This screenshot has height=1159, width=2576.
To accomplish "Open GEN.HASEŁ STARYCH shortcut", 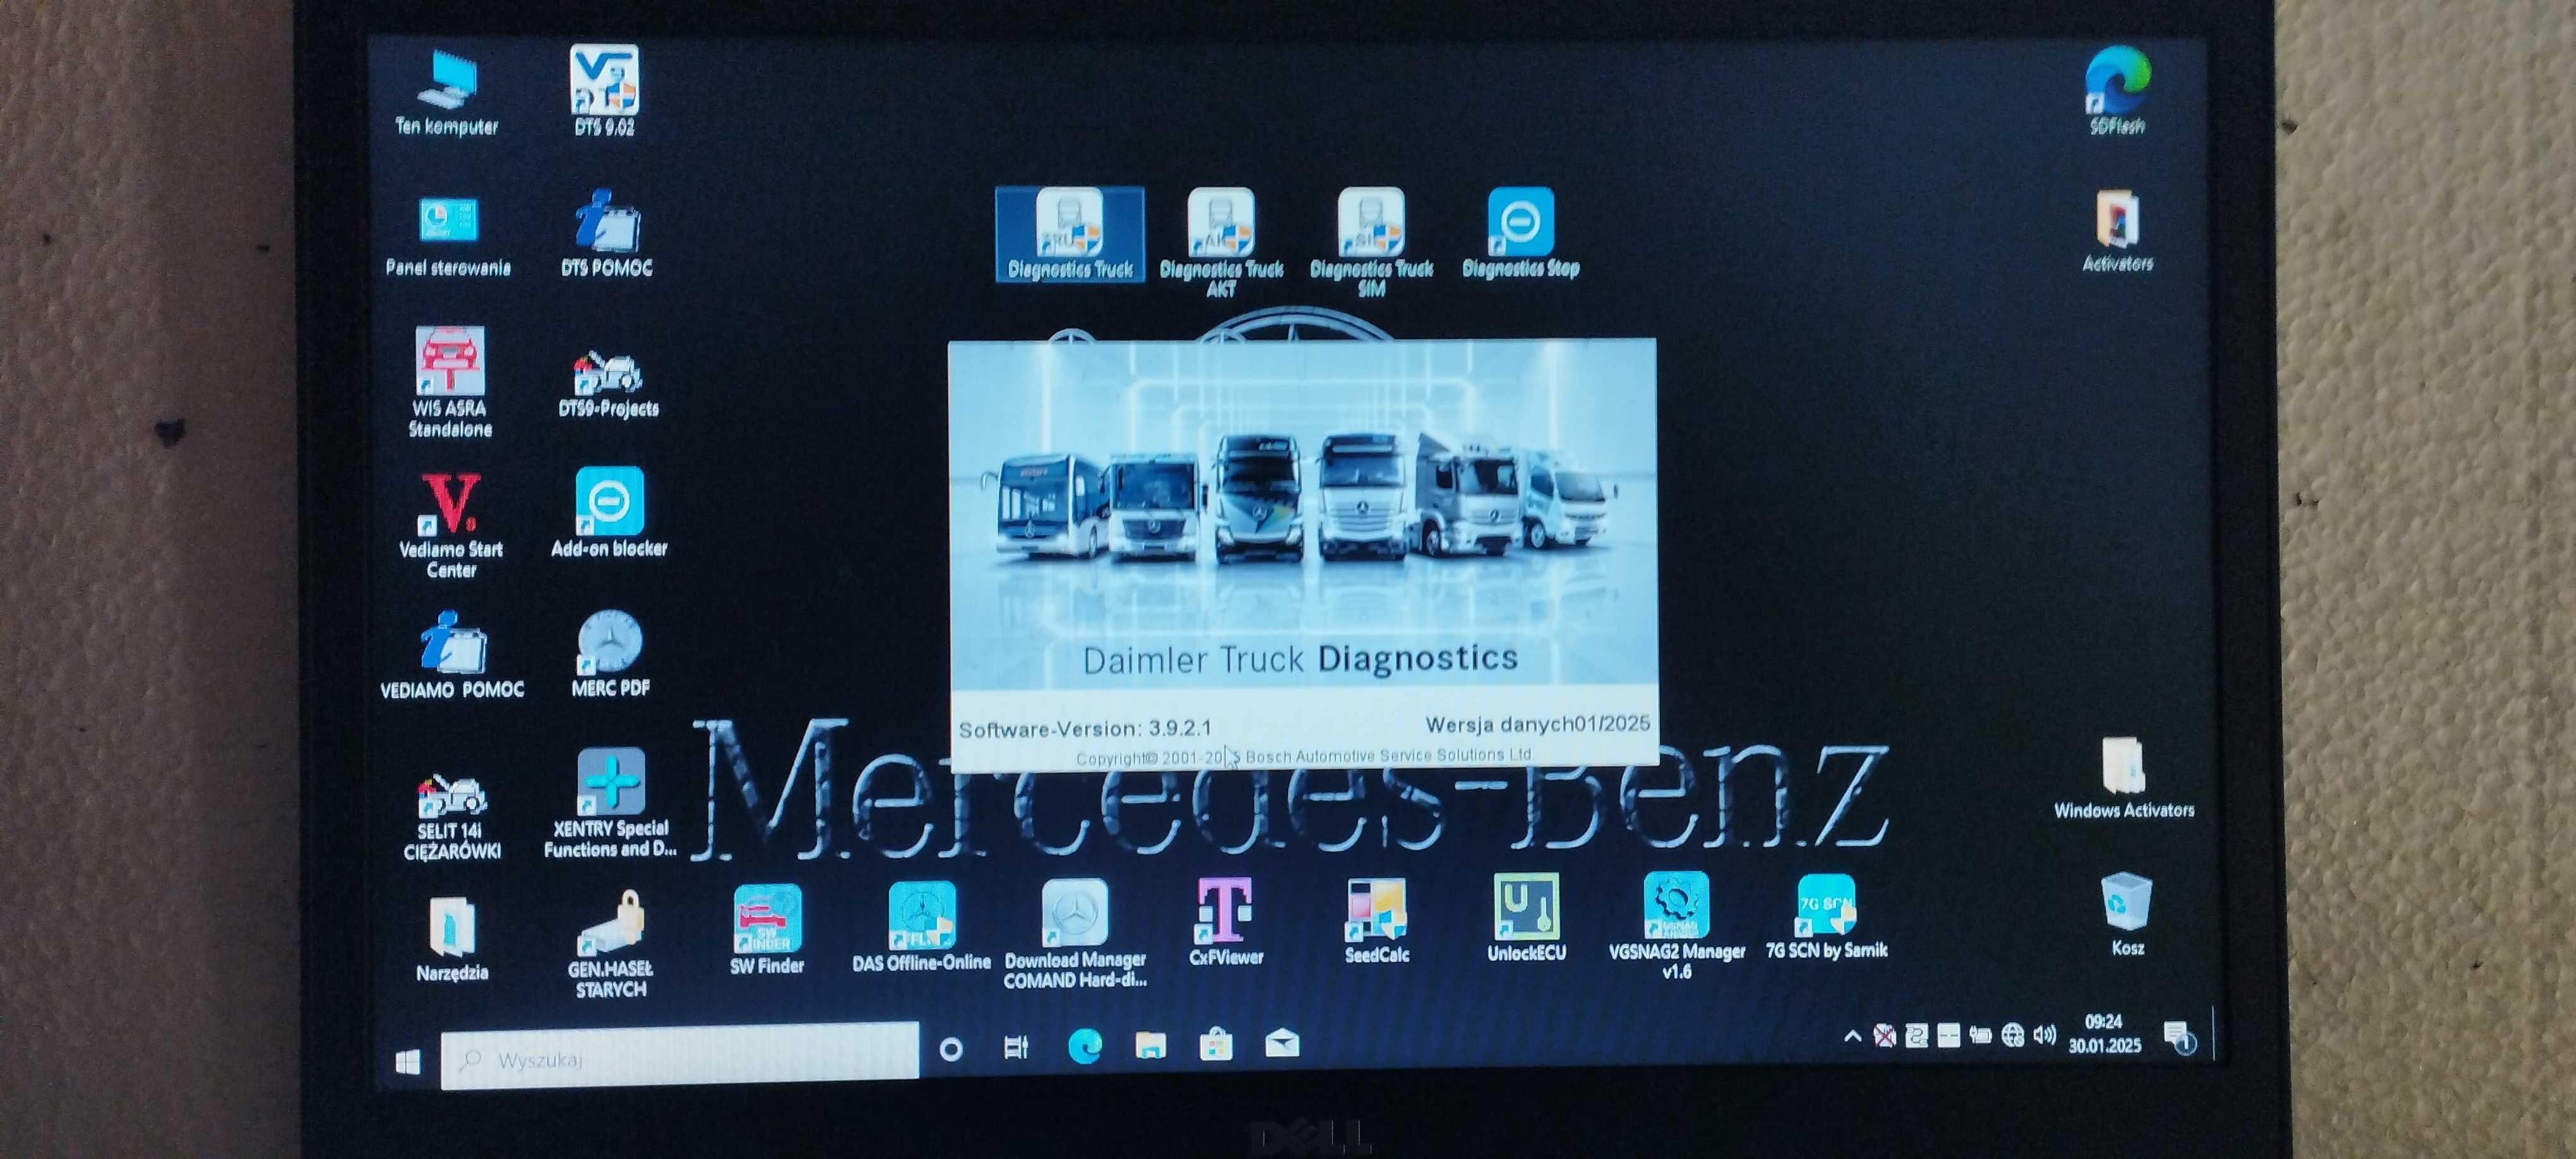I will (x=611, y=945).
